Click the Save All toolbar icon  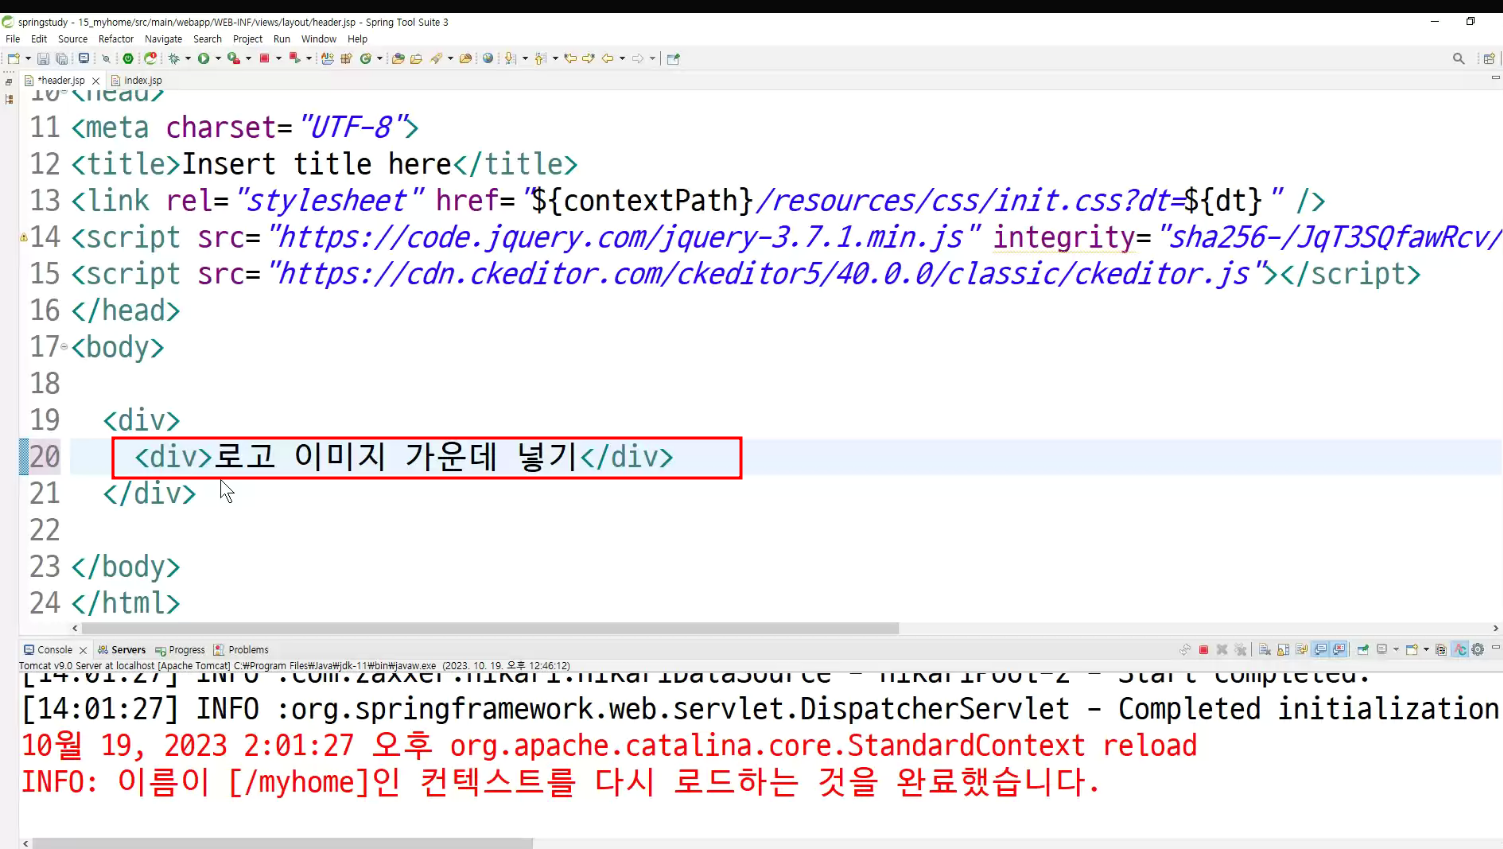[61, 59]
